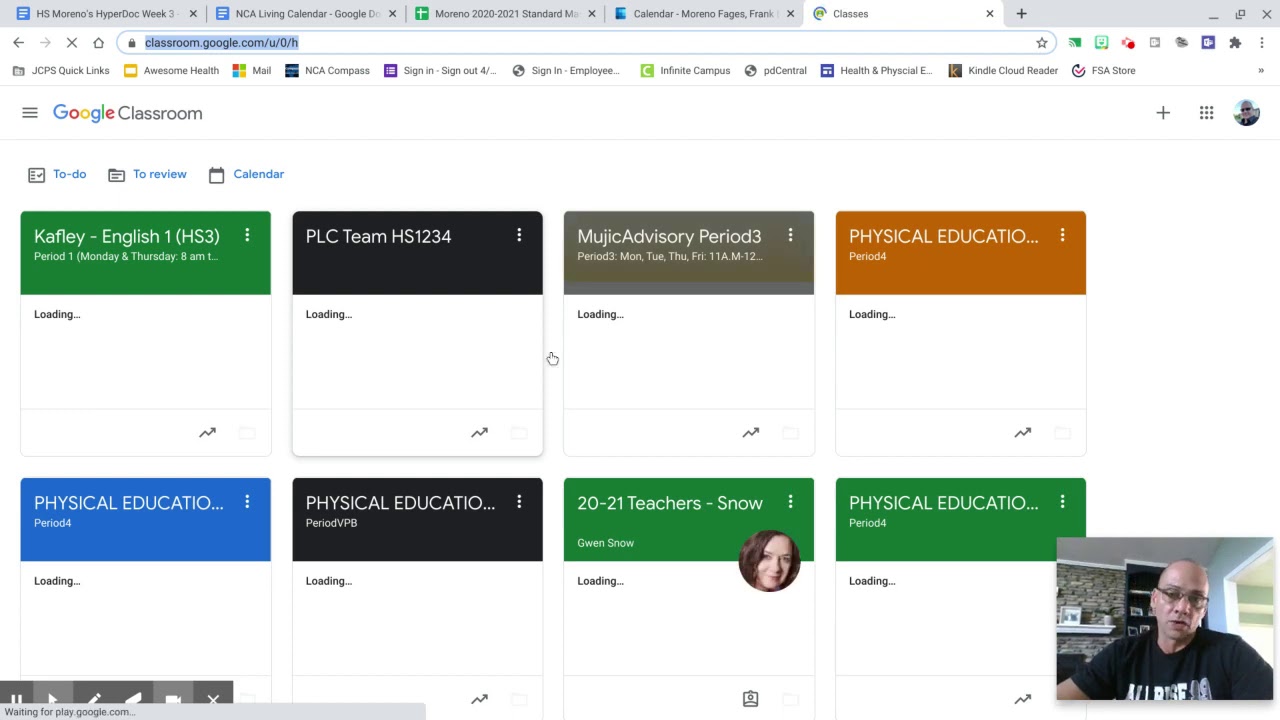Open gradebook icon on PLC Team HS1234 card

(x=479, y=433)
